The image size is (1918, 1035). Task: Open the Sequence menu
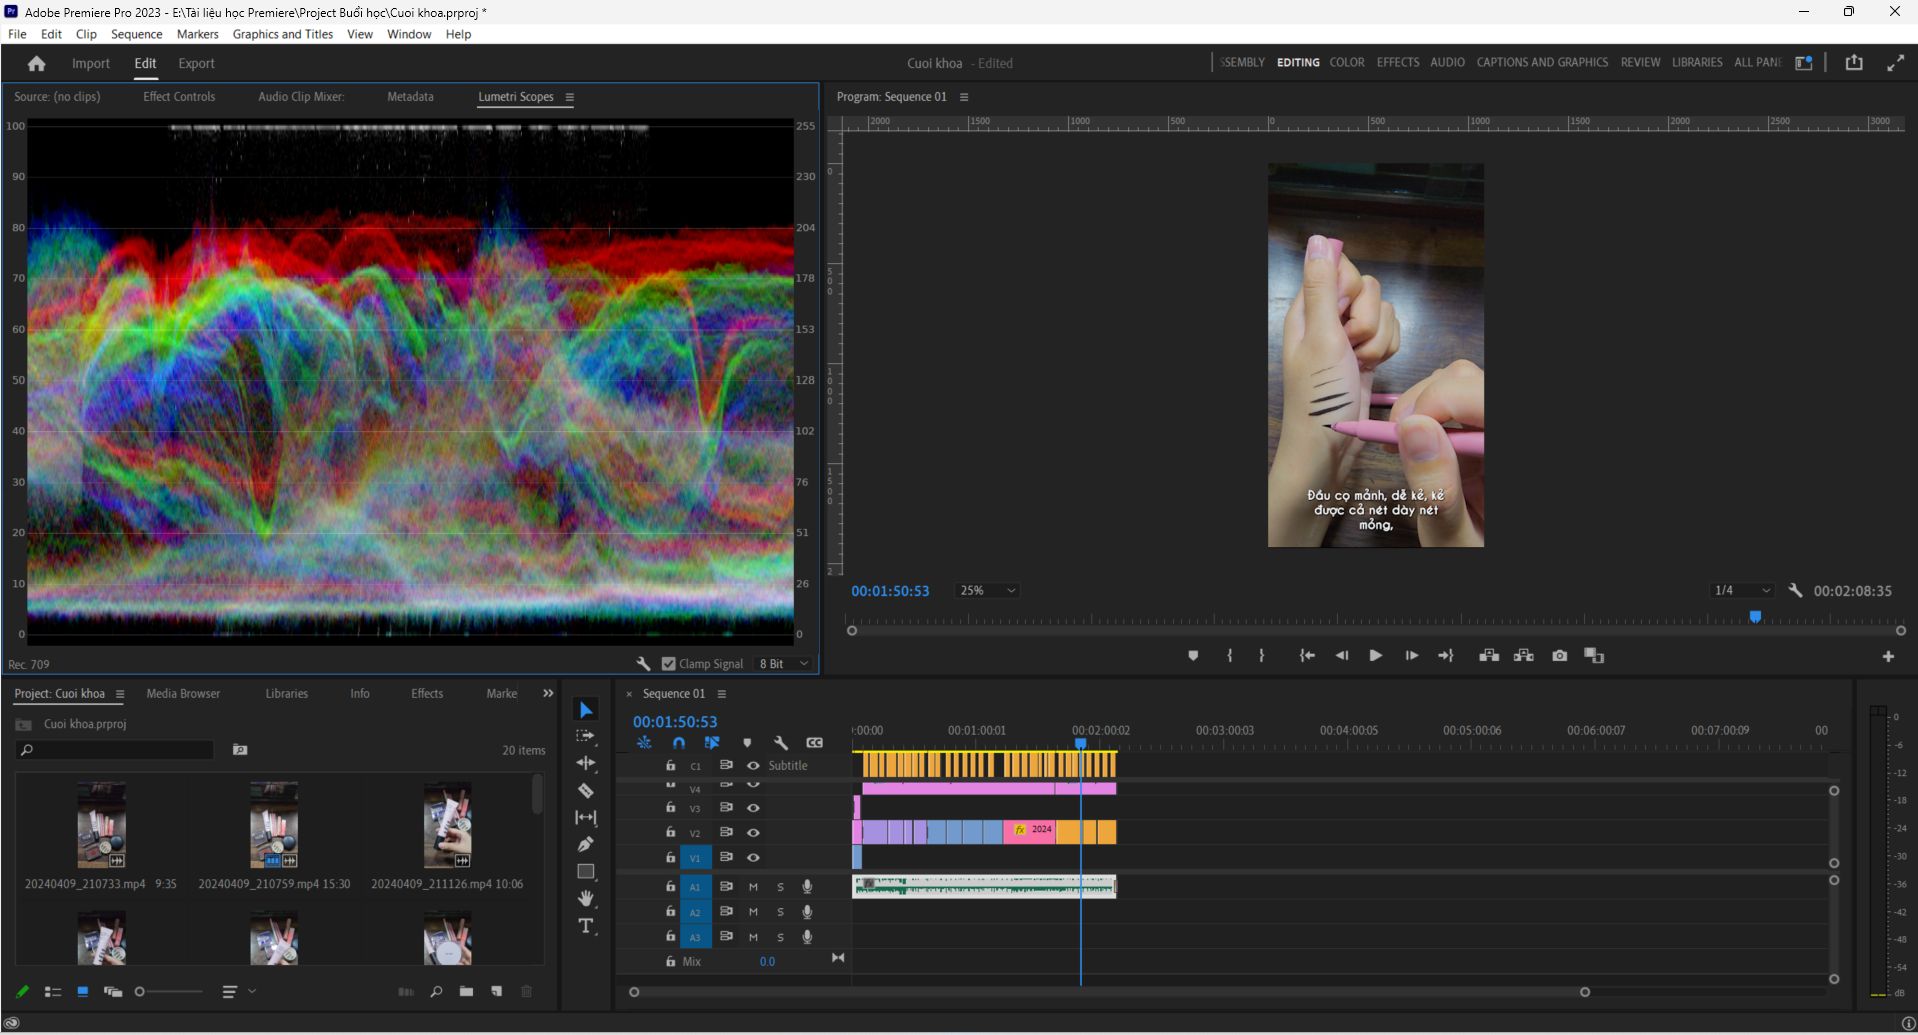[136, 34]
